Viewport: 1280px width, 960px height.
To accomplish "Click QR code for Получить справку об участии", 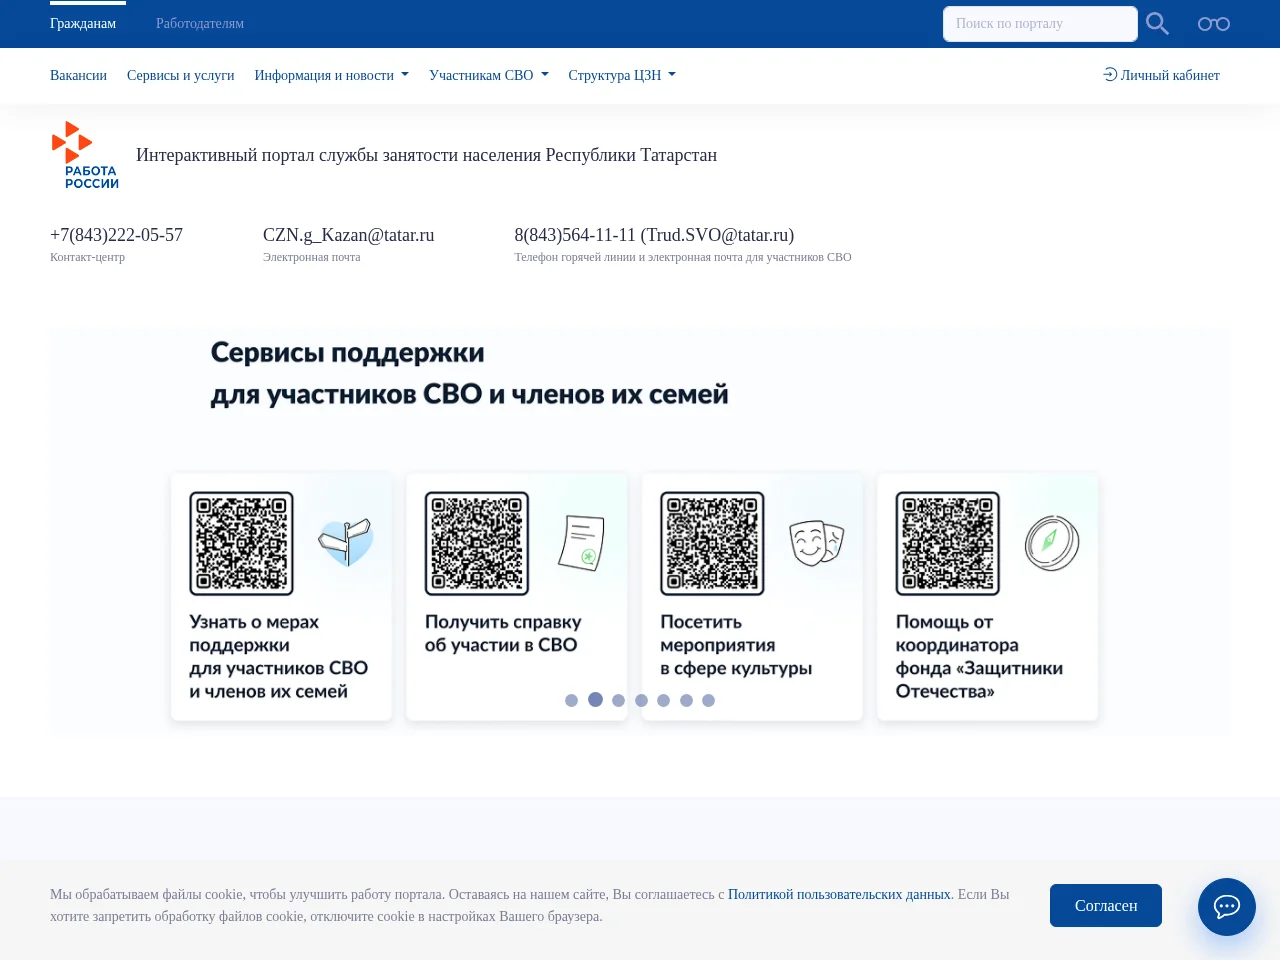I will (477, 543).
